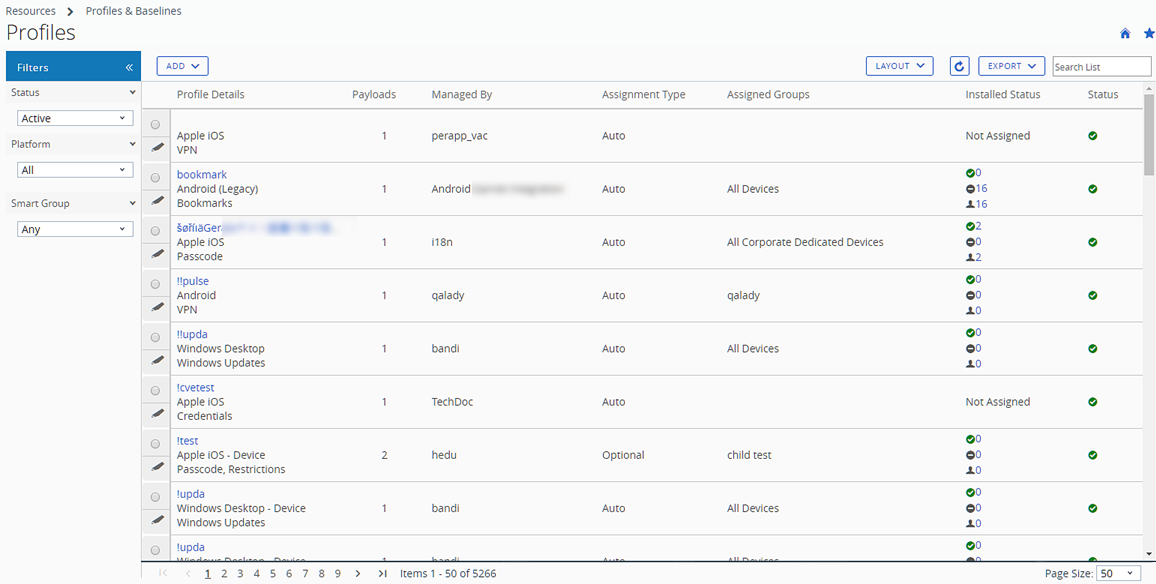1156x584 pixels.
Task: Edit the !!upda profile pencil icon
Action: click(x=156, y=360)
